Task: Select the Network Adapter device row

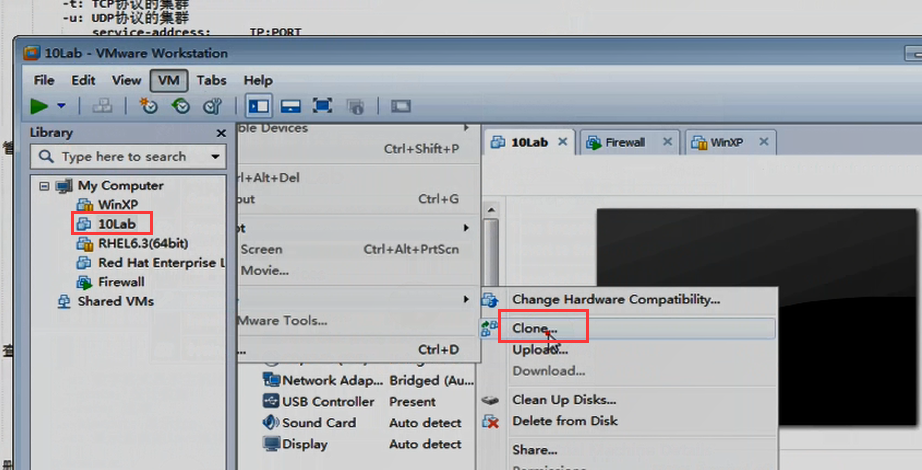Action: pyautogui.click(x=369, y=381)
